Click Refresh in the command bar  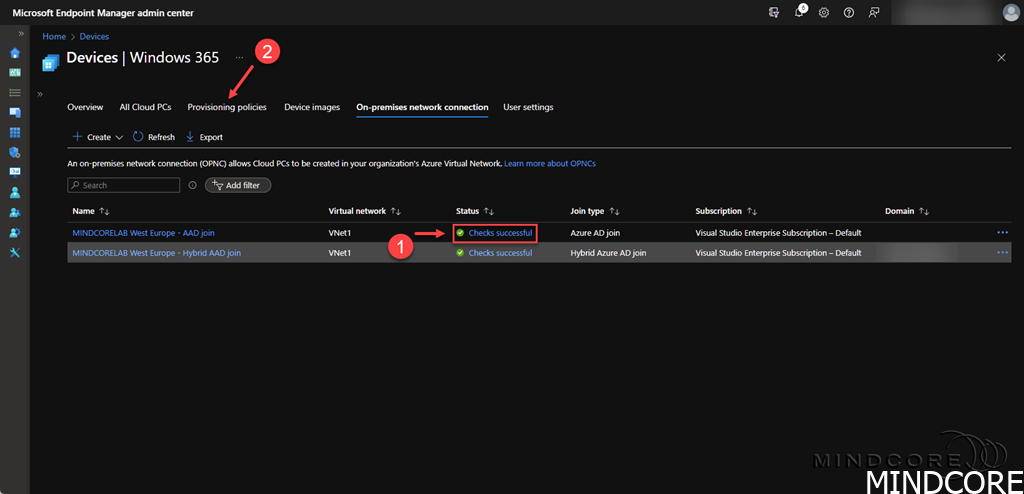click(x=153, y=137)
